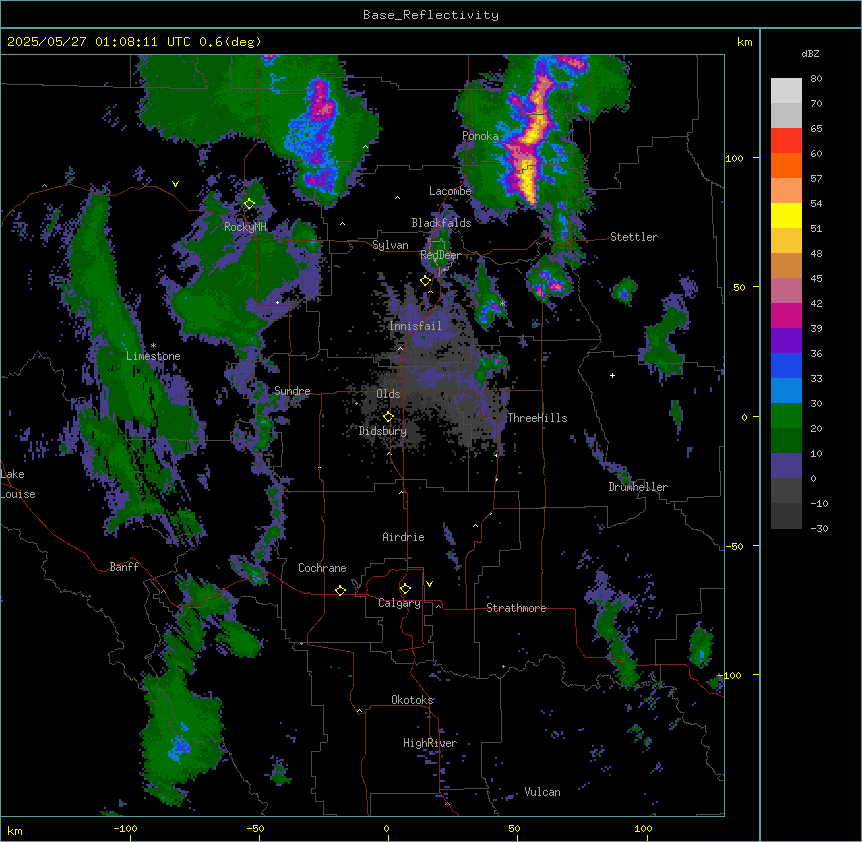Select the Lacombe city label
The image size is (862, 842).
click(450, 191)
